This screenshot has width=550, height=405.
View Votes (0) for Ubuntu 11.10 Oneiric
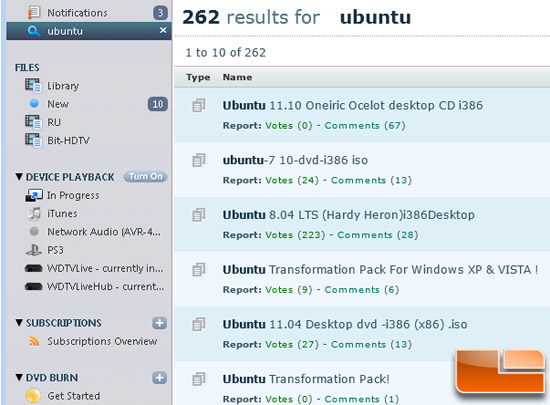point(289,126)
